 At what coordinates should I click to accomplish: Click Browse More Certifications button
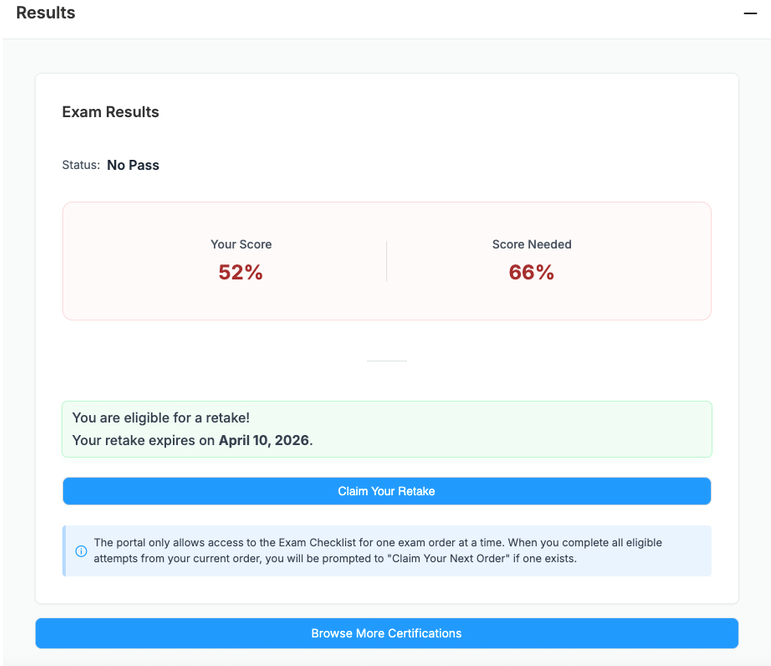coord(386,633)
